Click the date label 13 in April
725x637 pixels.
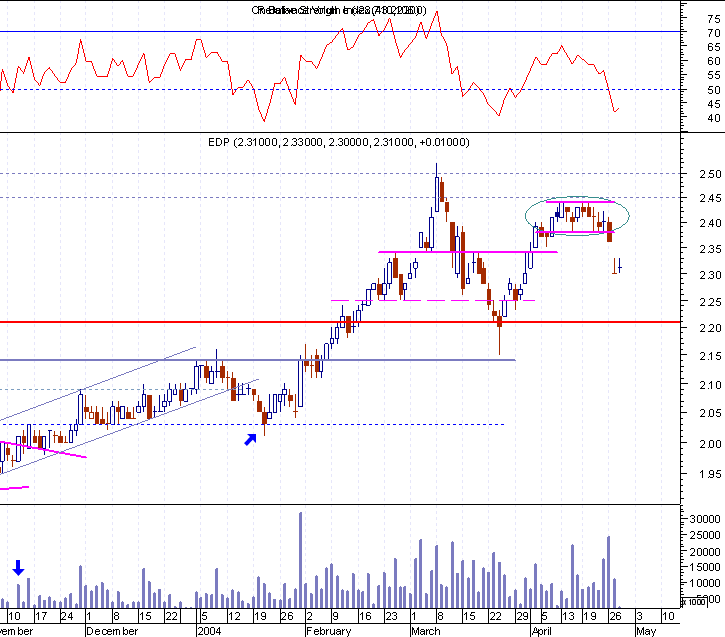point(568,616)
